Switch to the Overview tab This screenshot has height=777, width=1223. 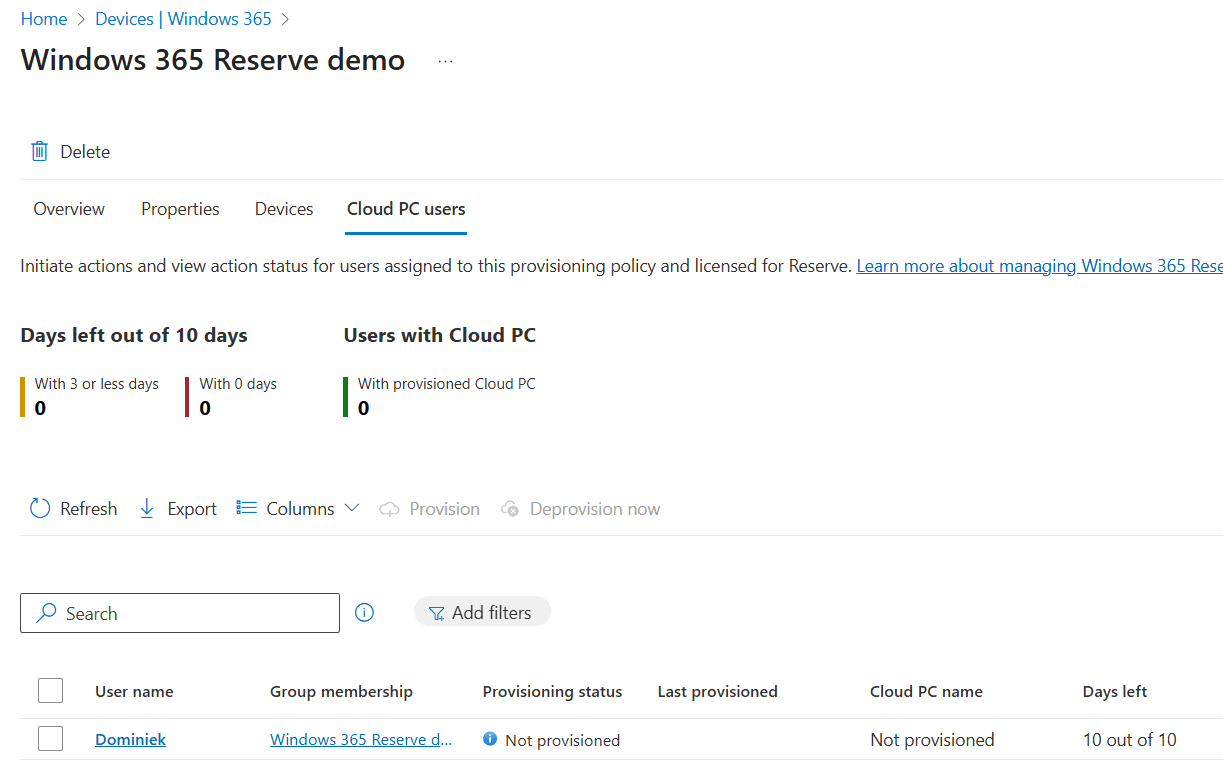tap(69, 209)
